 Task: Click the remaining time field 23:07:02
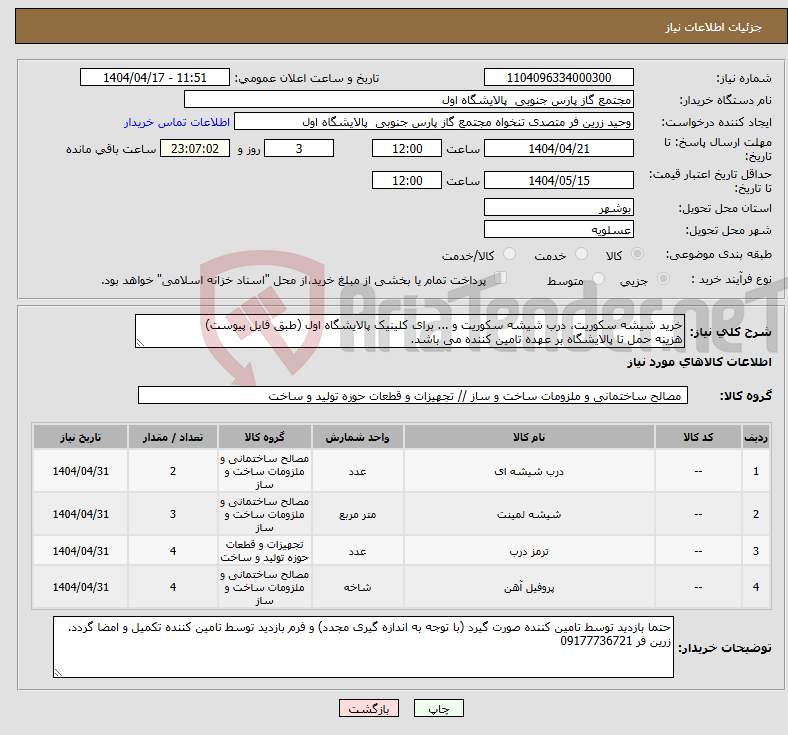(195, 149)
